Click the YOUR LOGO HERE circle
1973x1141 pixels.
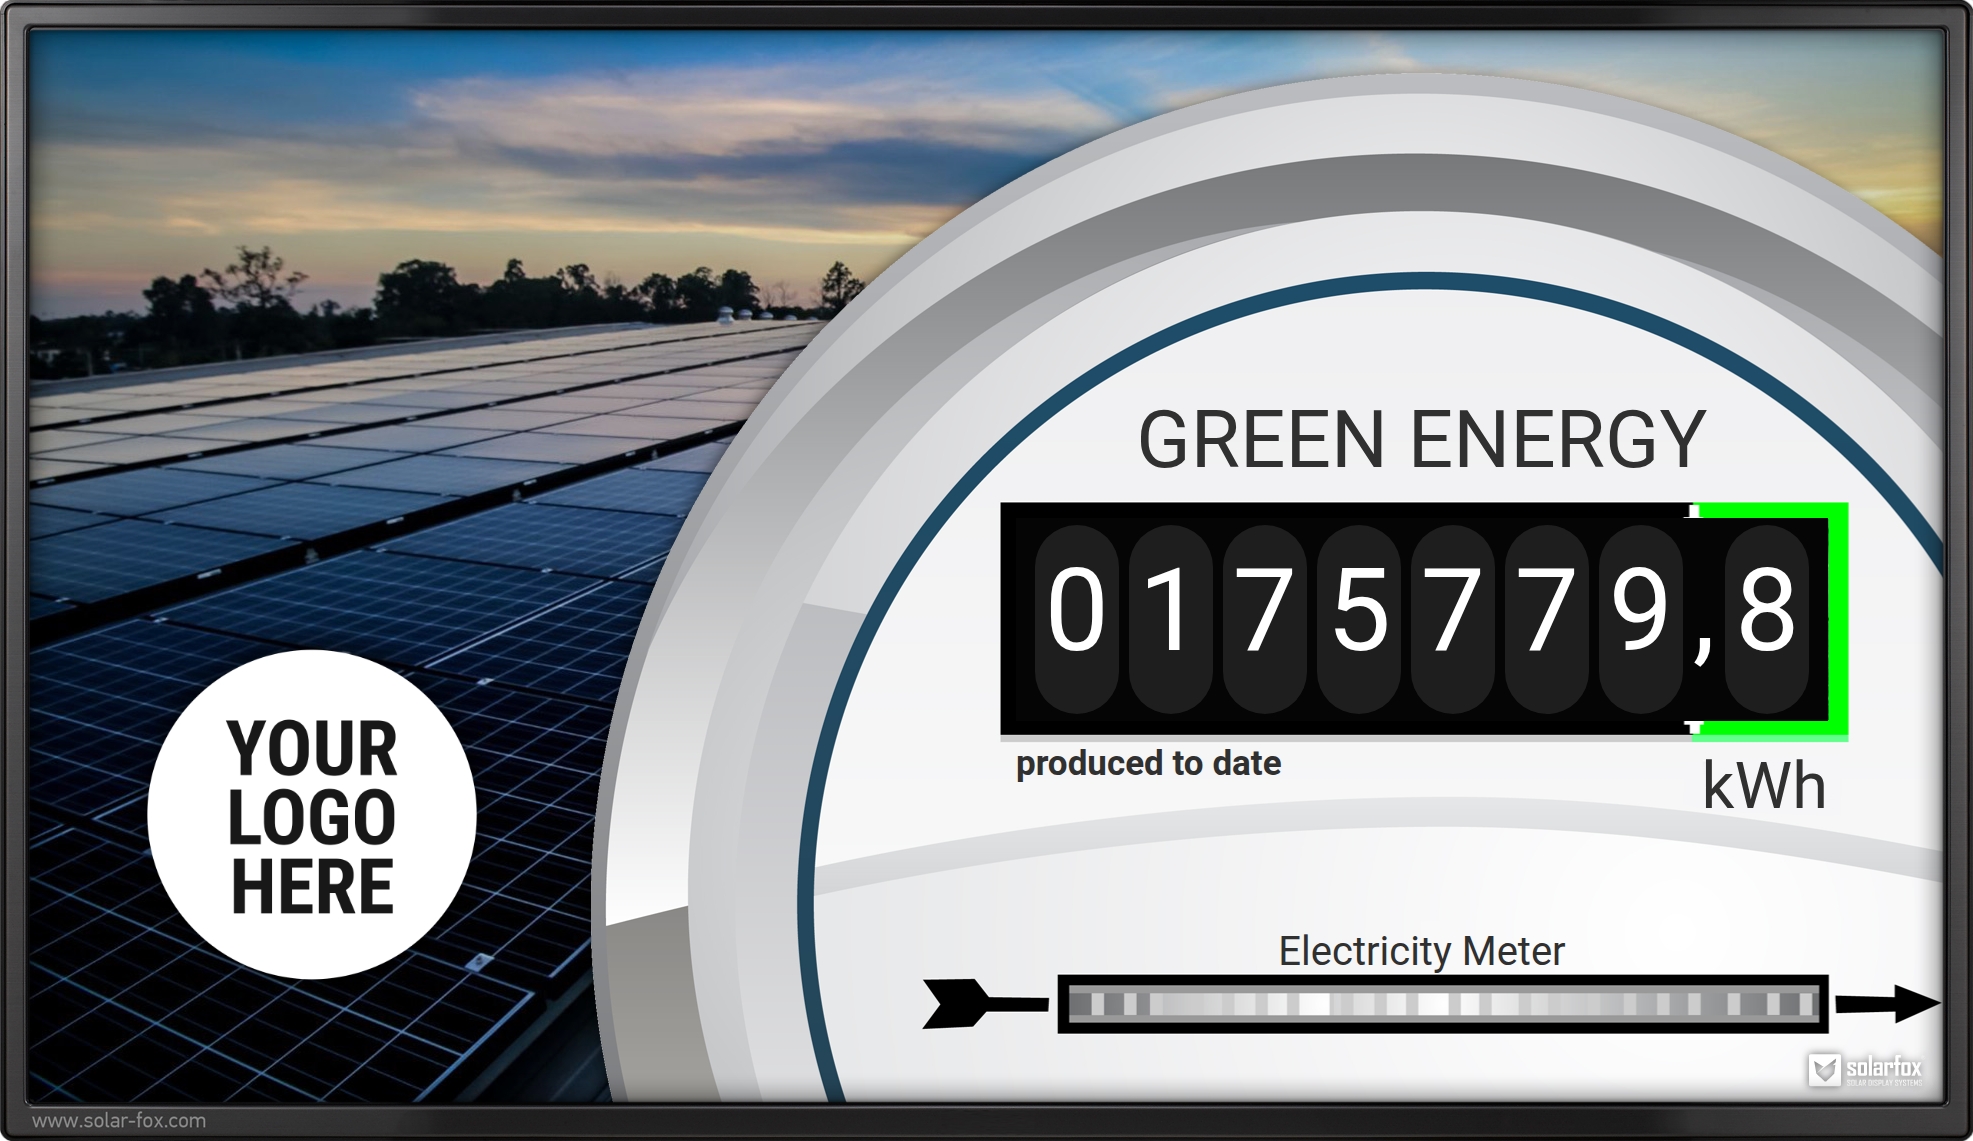[312, 815]
